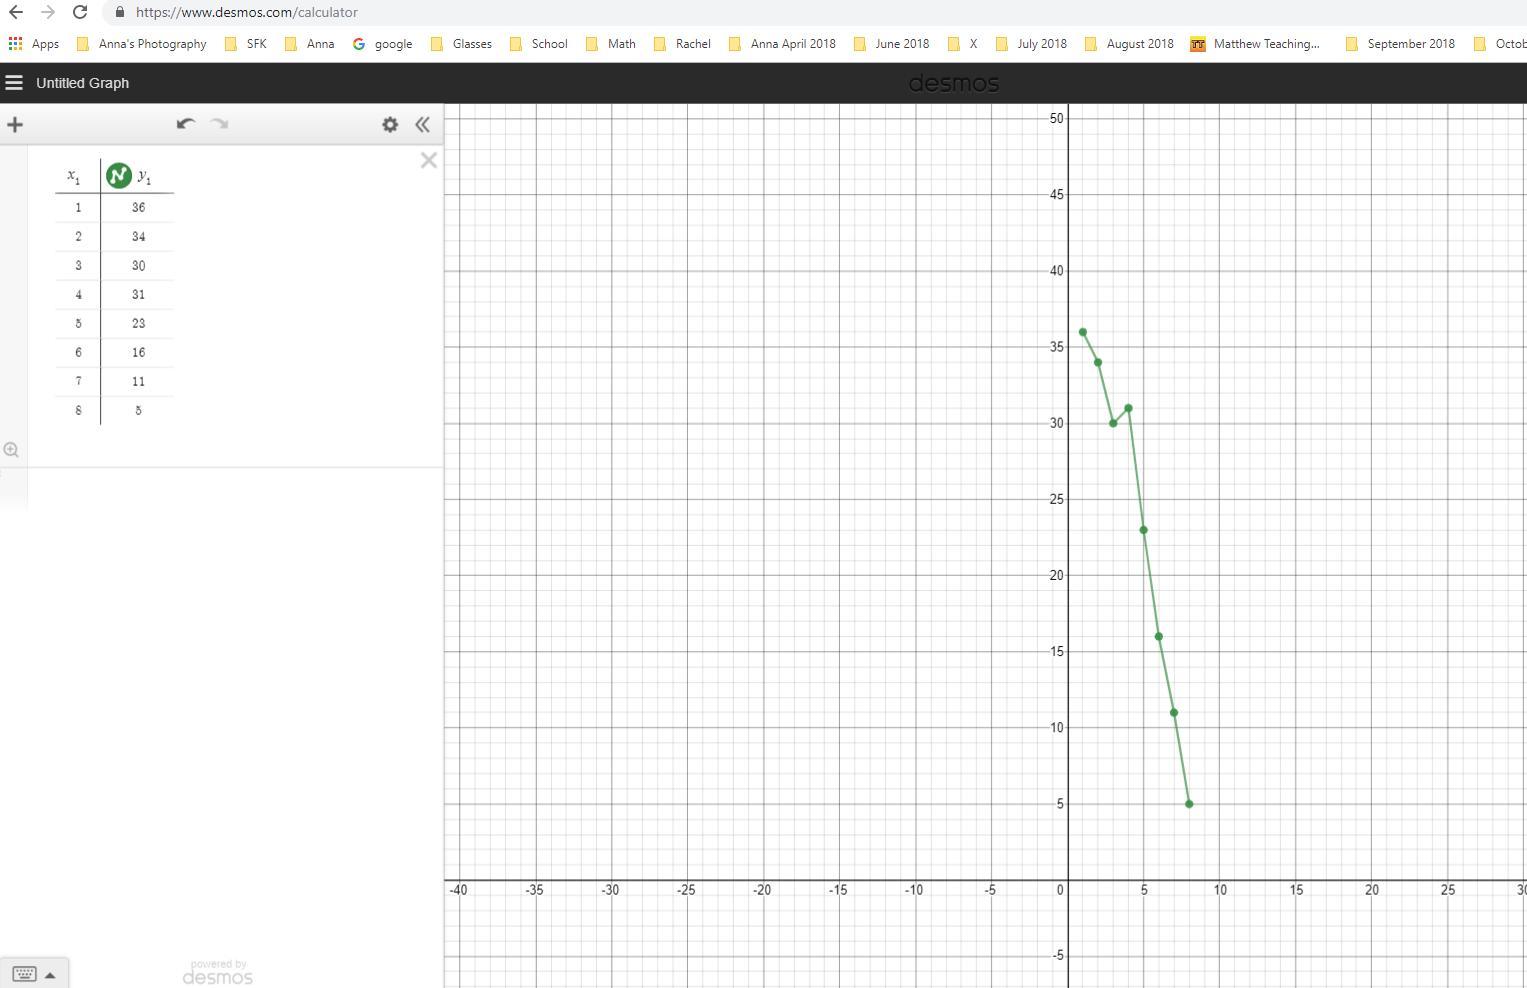Click the undo arrow
This screenshot has height=988, width=1527.
click(x=185, y=124)
